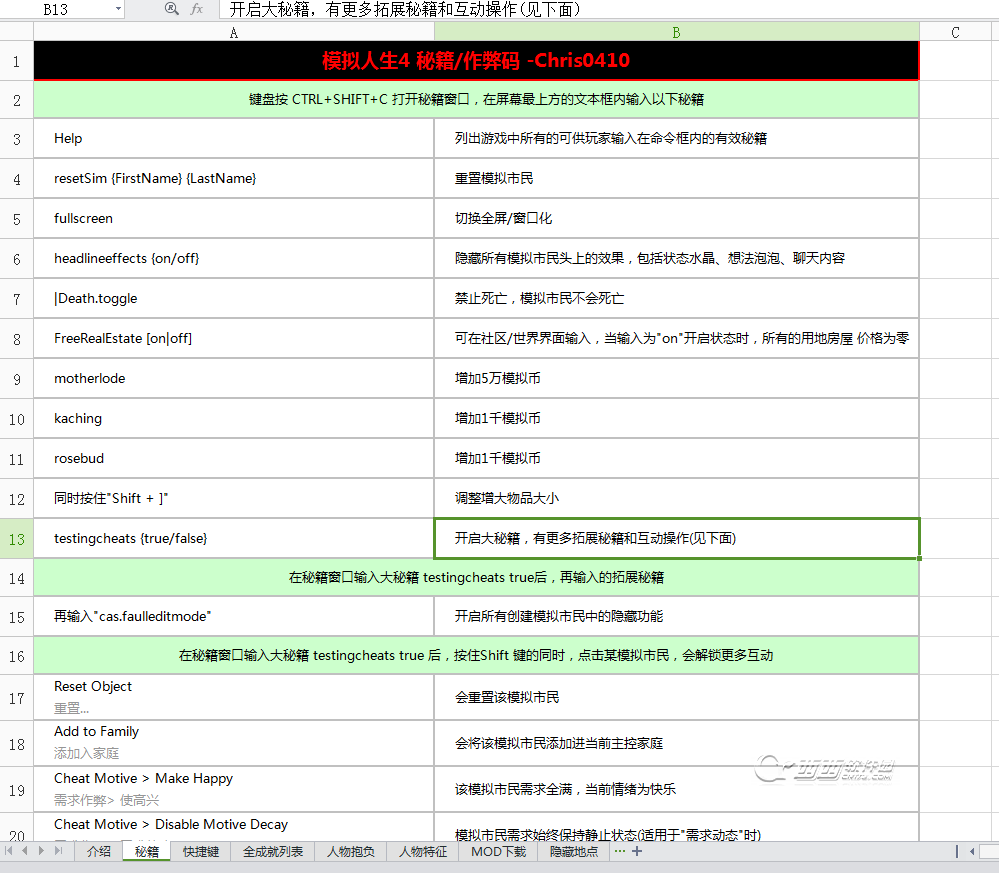The image size is (999, 873).
Task: Select the cell 开启所有创建模拟市民中的隐藏功能
Action: click(x=677, y=616)
